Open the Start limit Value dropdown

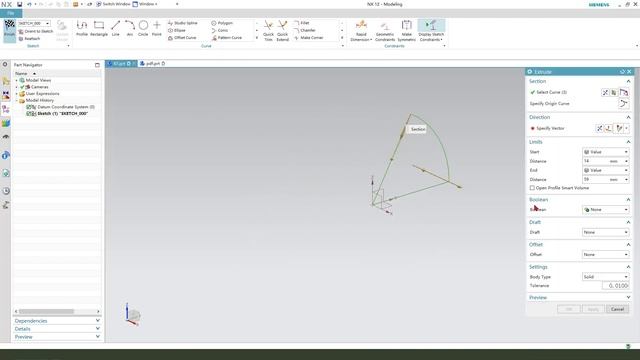click(605, 152)
